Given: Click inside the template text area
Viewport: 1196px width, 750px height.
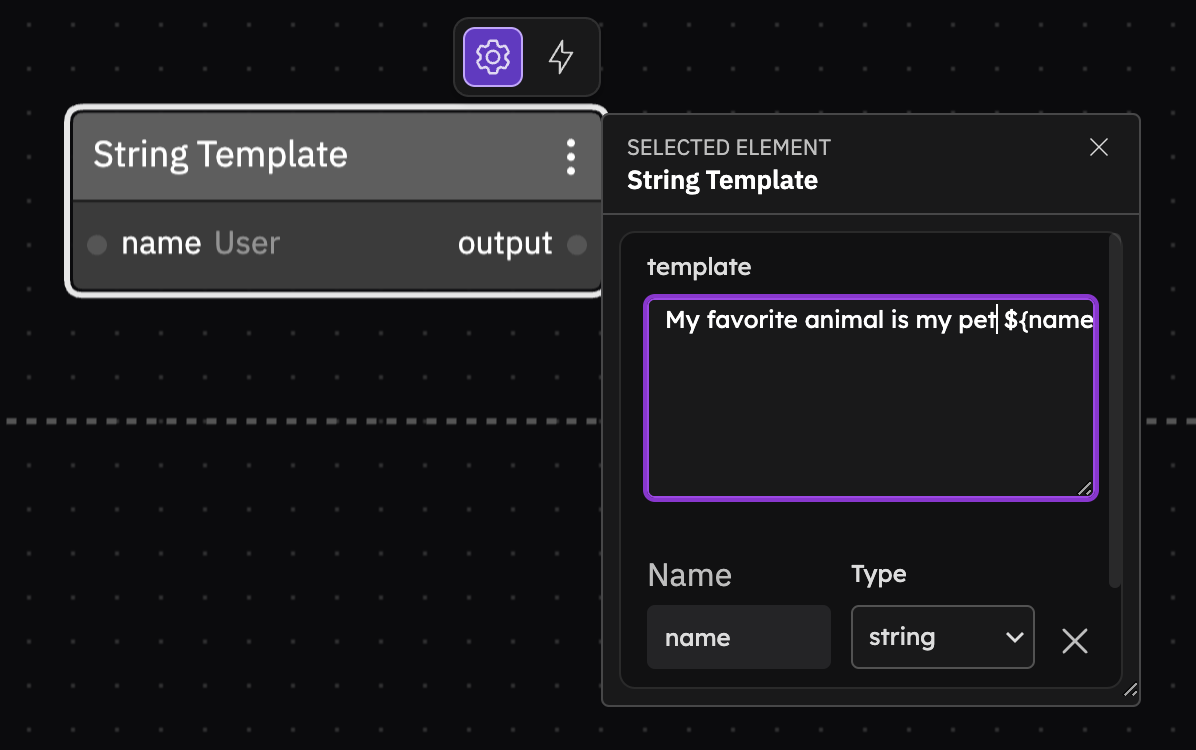Looking at the screenshot, I should [x=870, y=410].
